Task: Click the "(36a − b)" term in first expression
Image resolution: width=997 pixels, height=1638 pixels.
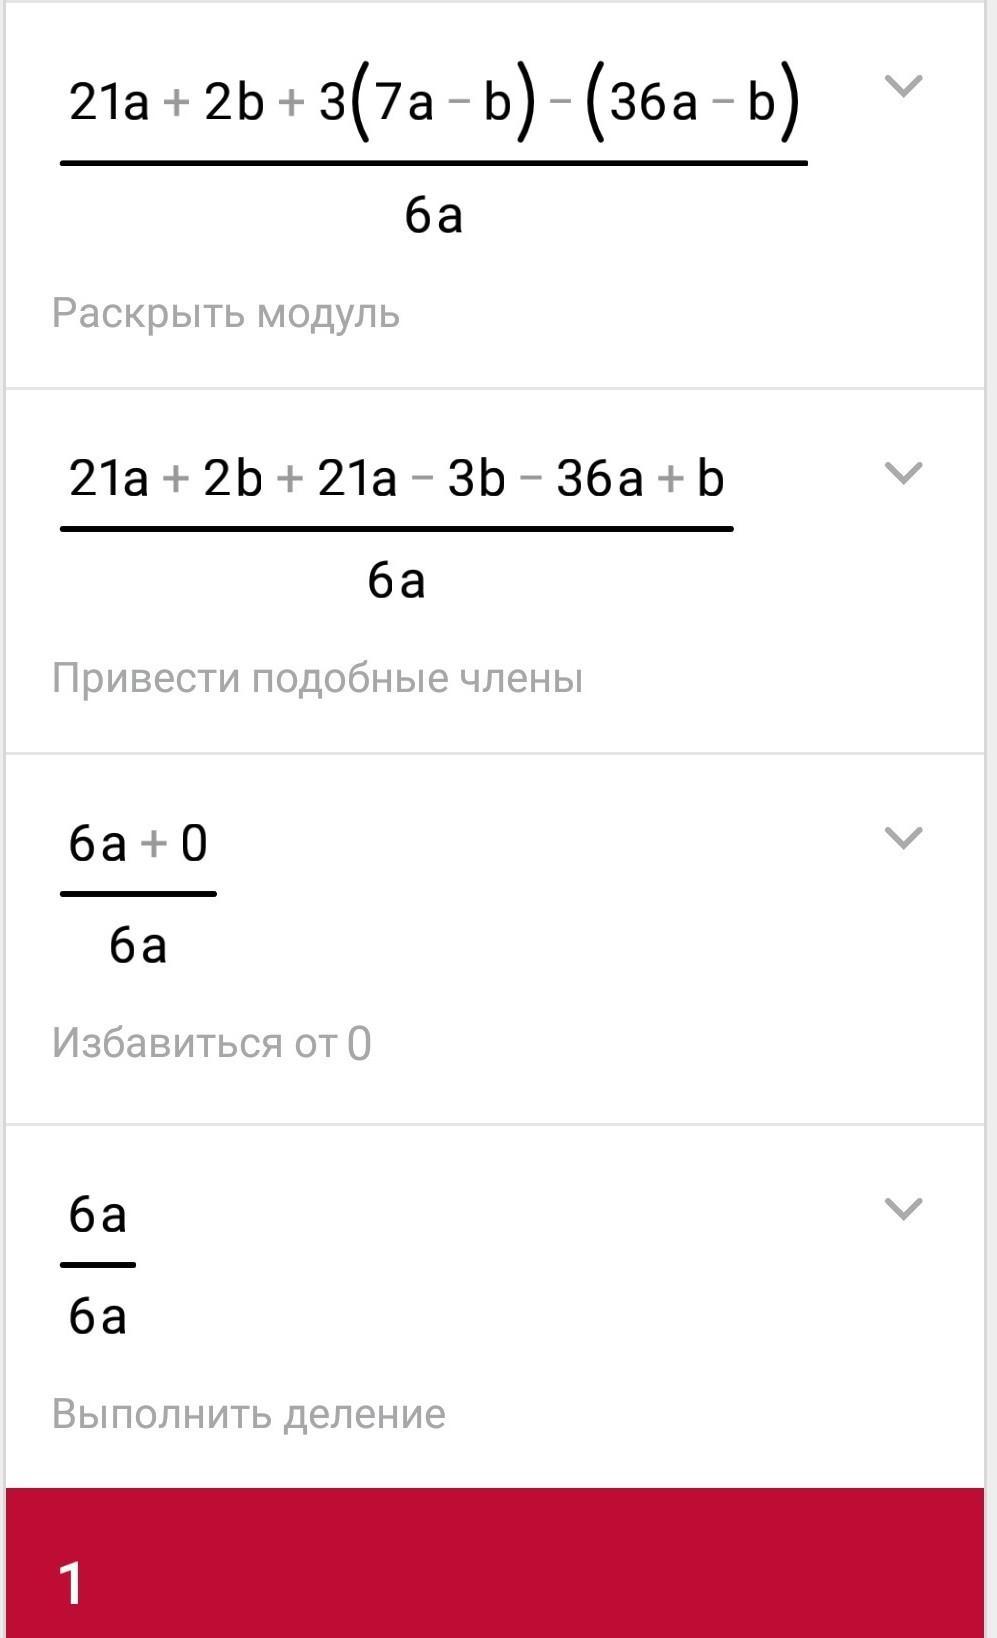Action: 692,103
